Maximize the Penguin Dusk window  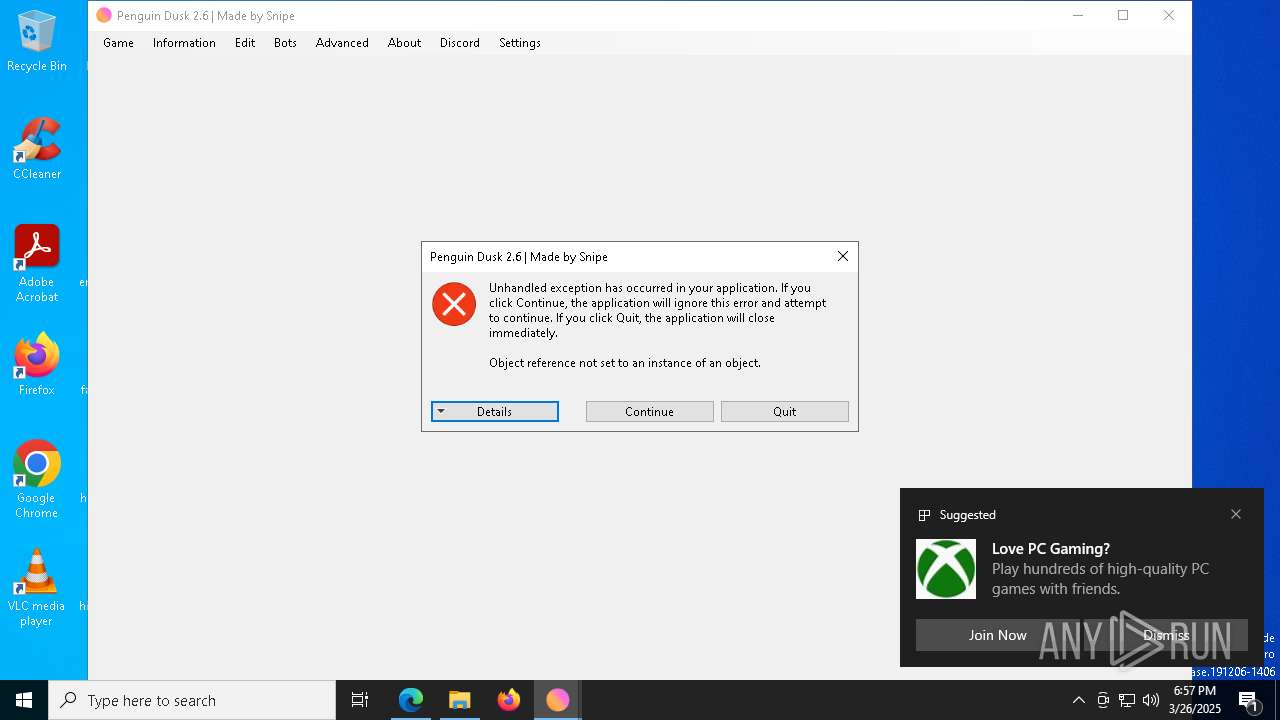click(1123, 15)
